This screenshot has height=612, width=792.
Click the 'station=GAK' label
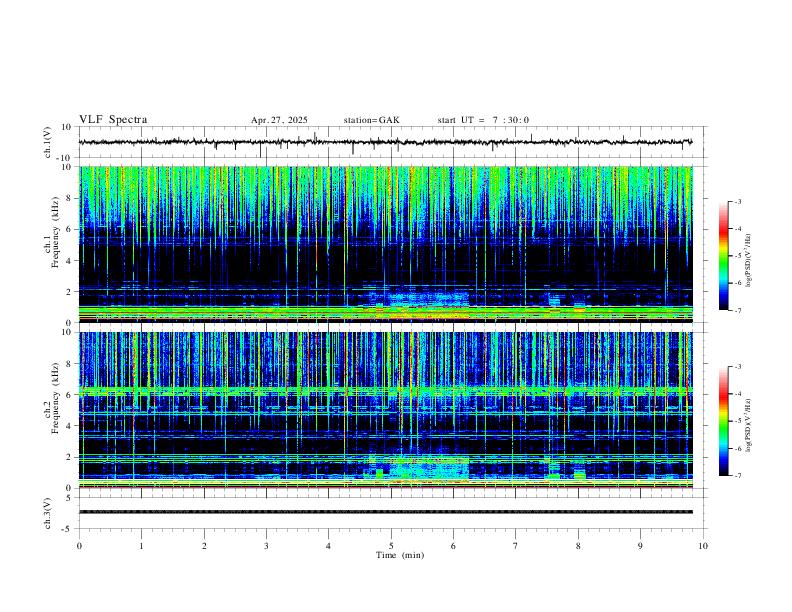pyautogui.click(x=371, y=120)
